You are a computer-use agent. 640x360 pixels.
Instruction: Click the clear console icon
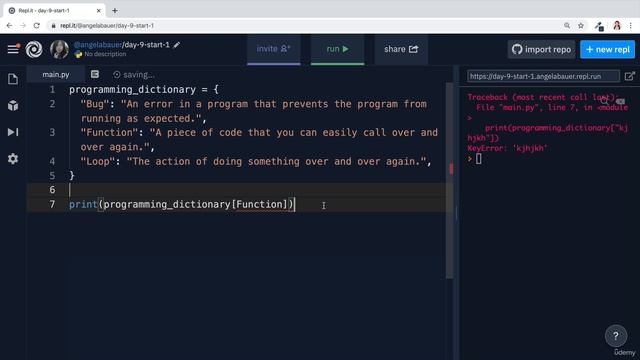coord(620,101)
